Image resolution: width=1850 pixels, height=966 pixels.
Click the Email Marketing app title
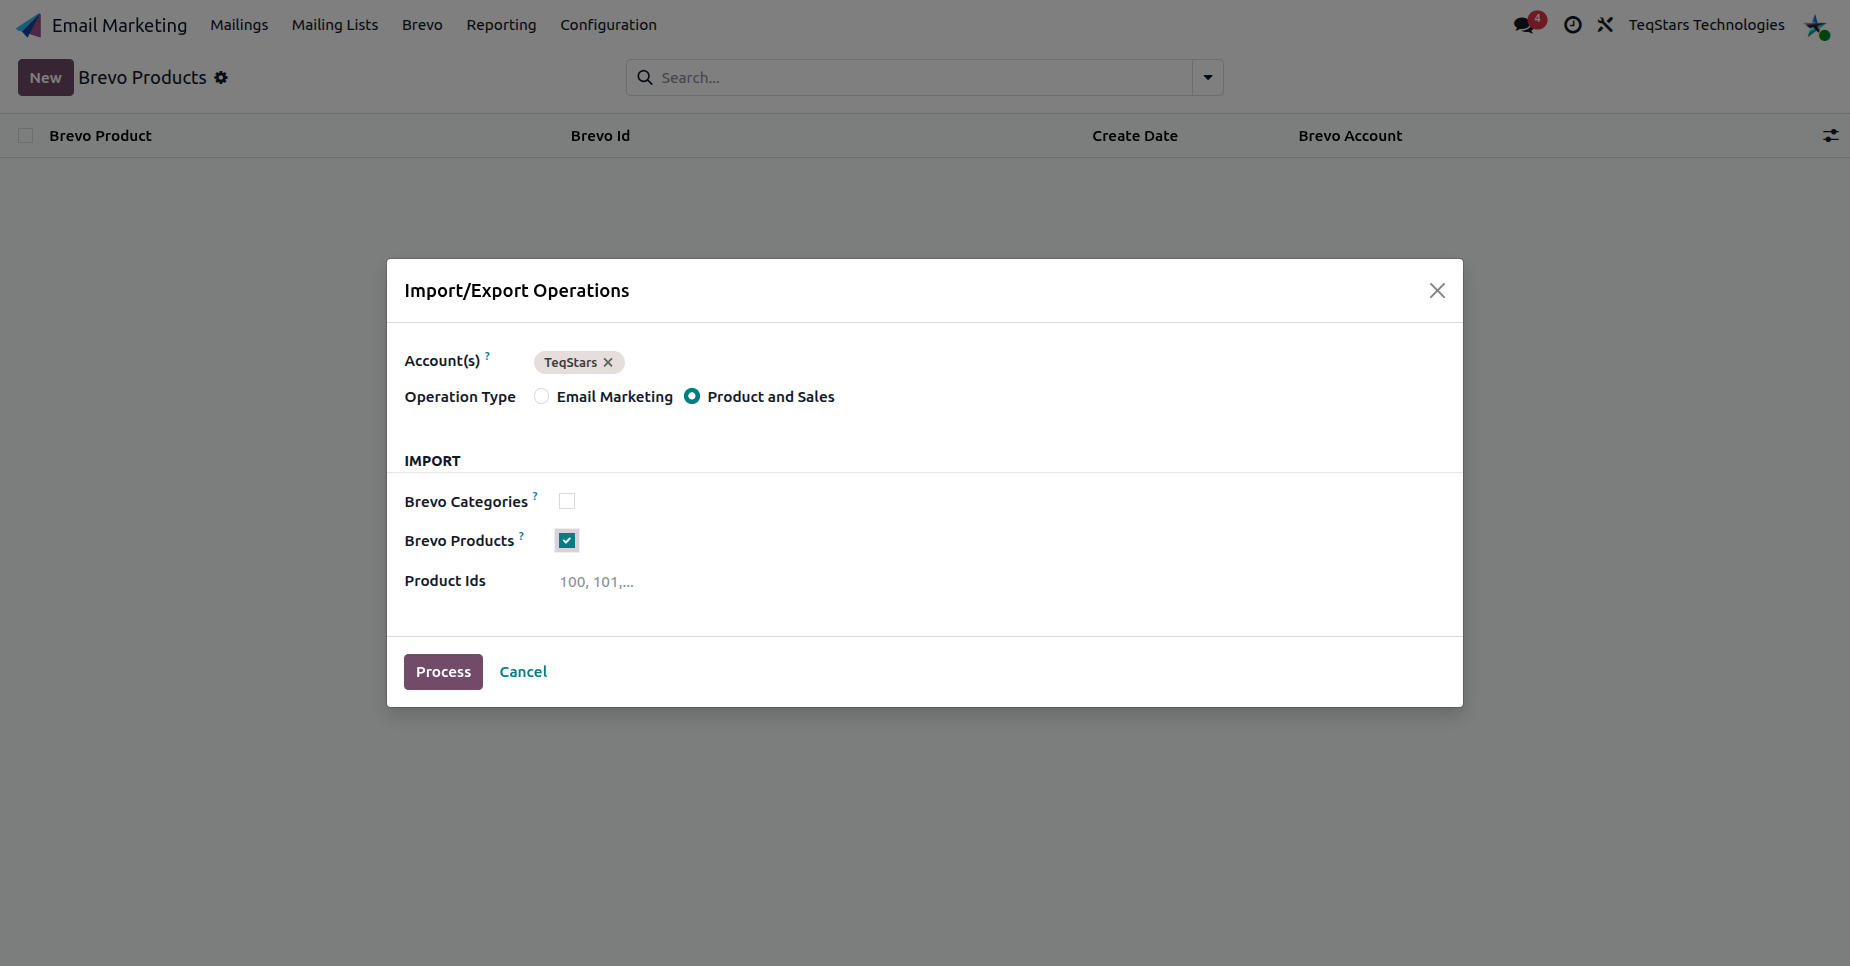(119, 25)
